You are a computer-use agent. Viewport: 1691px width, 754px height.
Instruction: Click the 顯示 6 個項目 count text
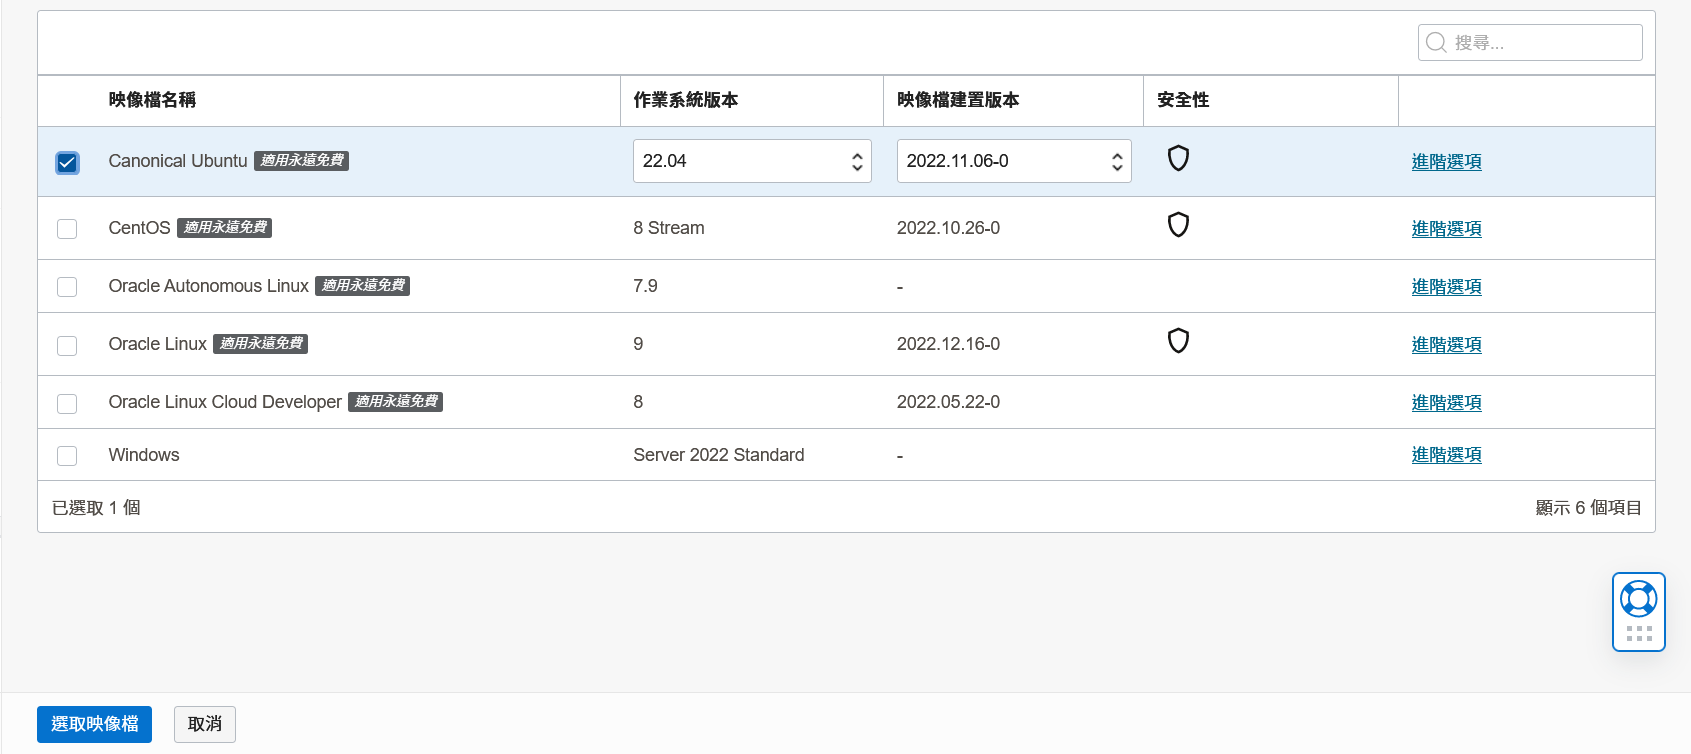[1588, 508]
